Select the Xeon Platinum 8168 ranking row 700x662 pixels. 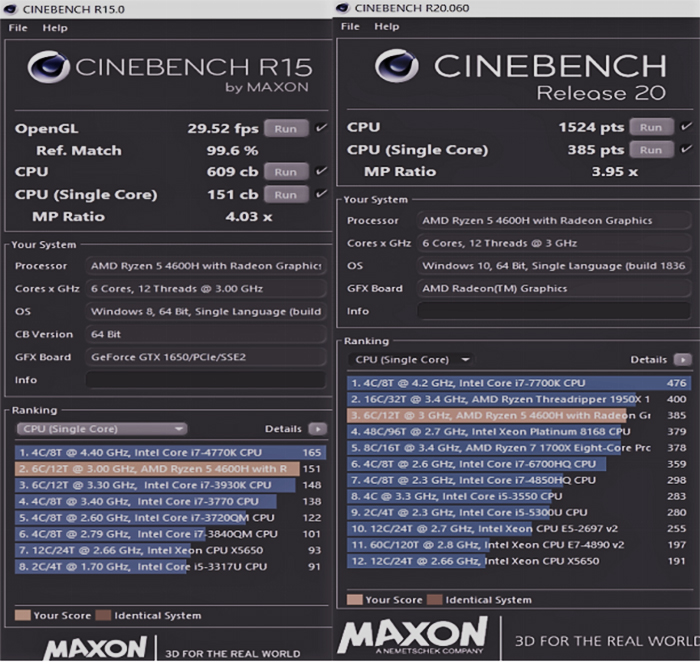point(519,431)
